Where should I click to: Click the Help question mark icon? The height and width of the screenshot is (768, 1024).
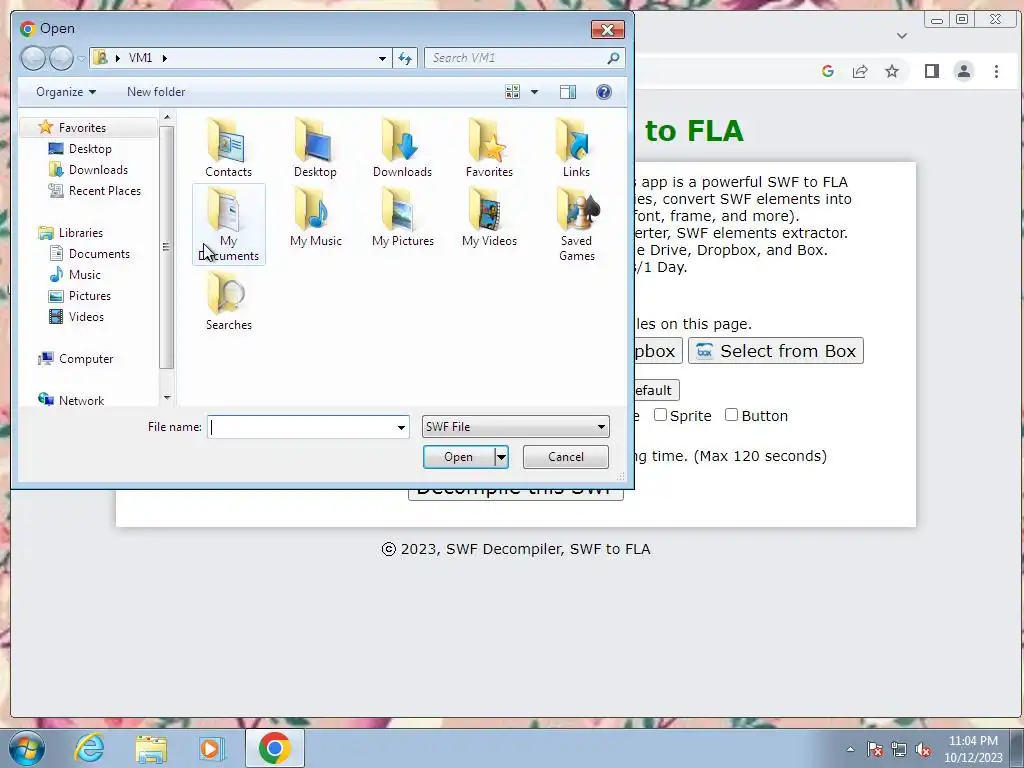[604, 92]
